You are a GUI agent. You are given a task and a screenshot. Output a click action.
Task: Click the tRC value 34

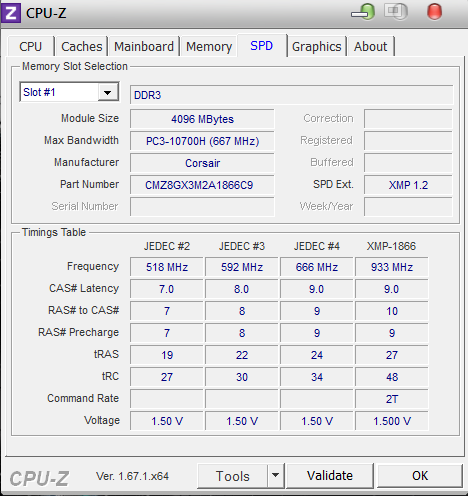pyautogui.click(x=317, y=377)
